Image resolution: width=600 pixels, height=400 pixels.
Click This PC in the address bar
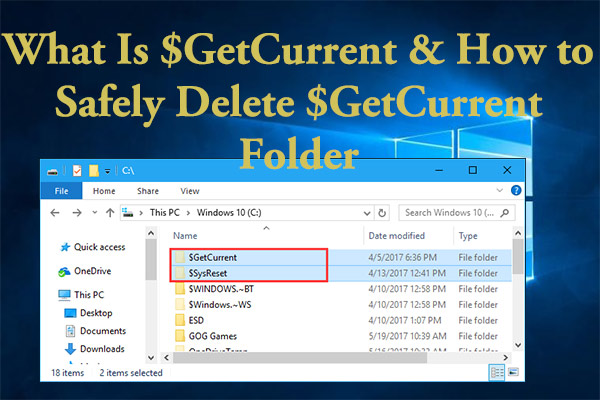click(x=165, y=213)
